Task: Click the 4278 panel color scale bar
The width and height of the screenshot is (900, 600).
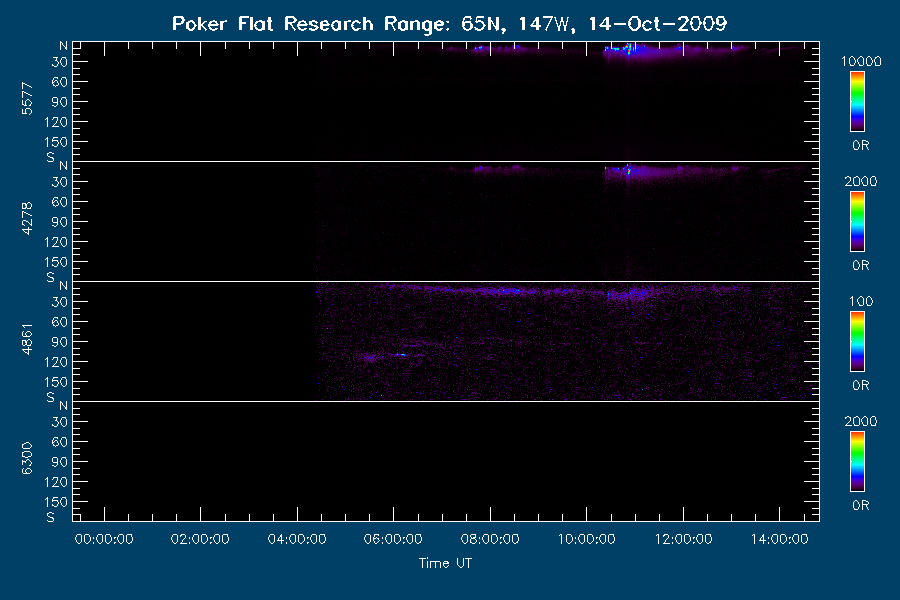Action: 857,222
